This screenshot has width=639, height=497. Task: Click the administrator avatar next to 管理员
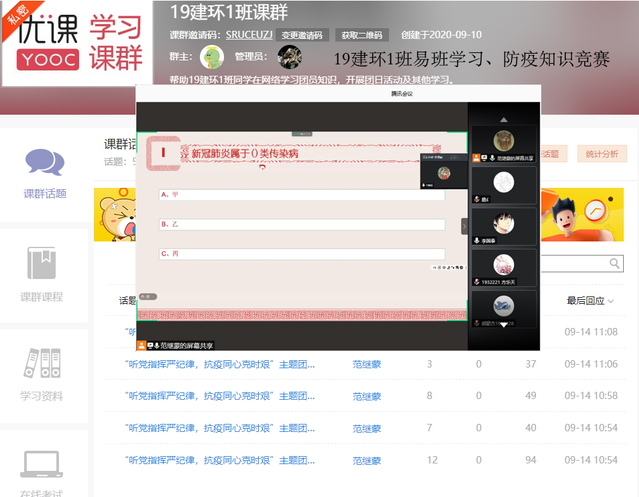click(289, 57)
